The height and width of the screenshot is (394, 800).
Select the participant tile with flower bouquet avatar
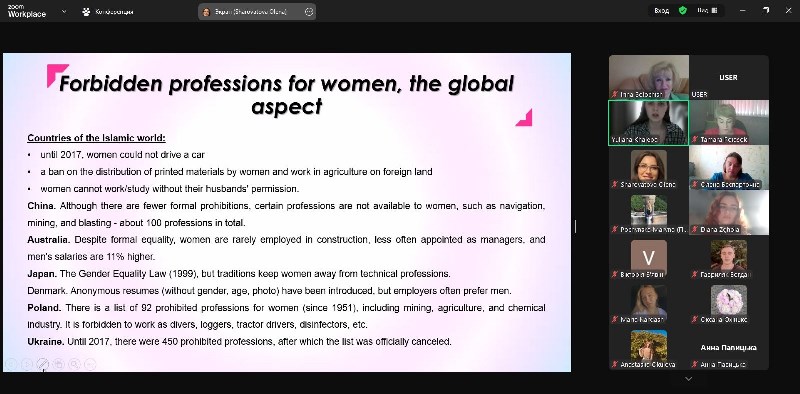coord(729,303)
